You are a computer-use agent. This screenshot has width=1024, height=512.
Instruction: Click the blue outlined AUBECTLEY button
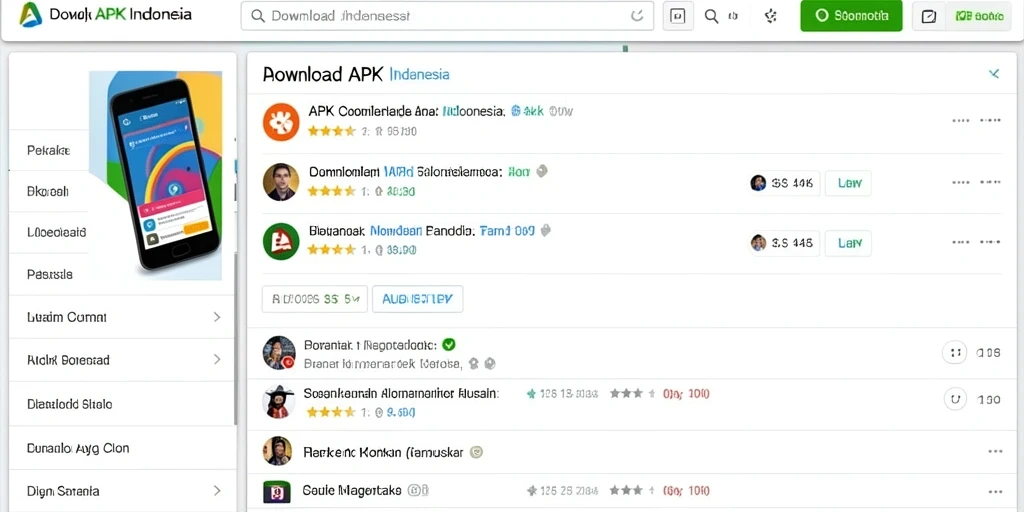(x=417, y=299)
